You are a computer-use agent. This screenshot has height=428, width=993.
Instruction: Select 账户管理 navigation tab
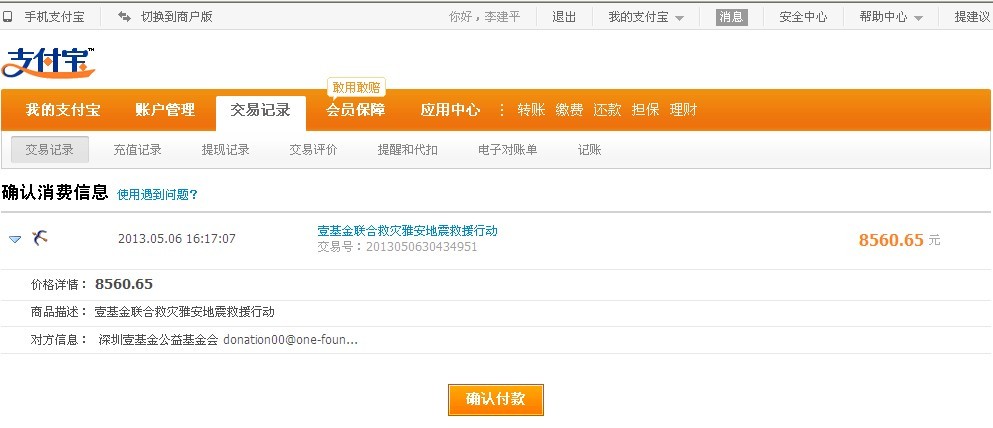165,110
